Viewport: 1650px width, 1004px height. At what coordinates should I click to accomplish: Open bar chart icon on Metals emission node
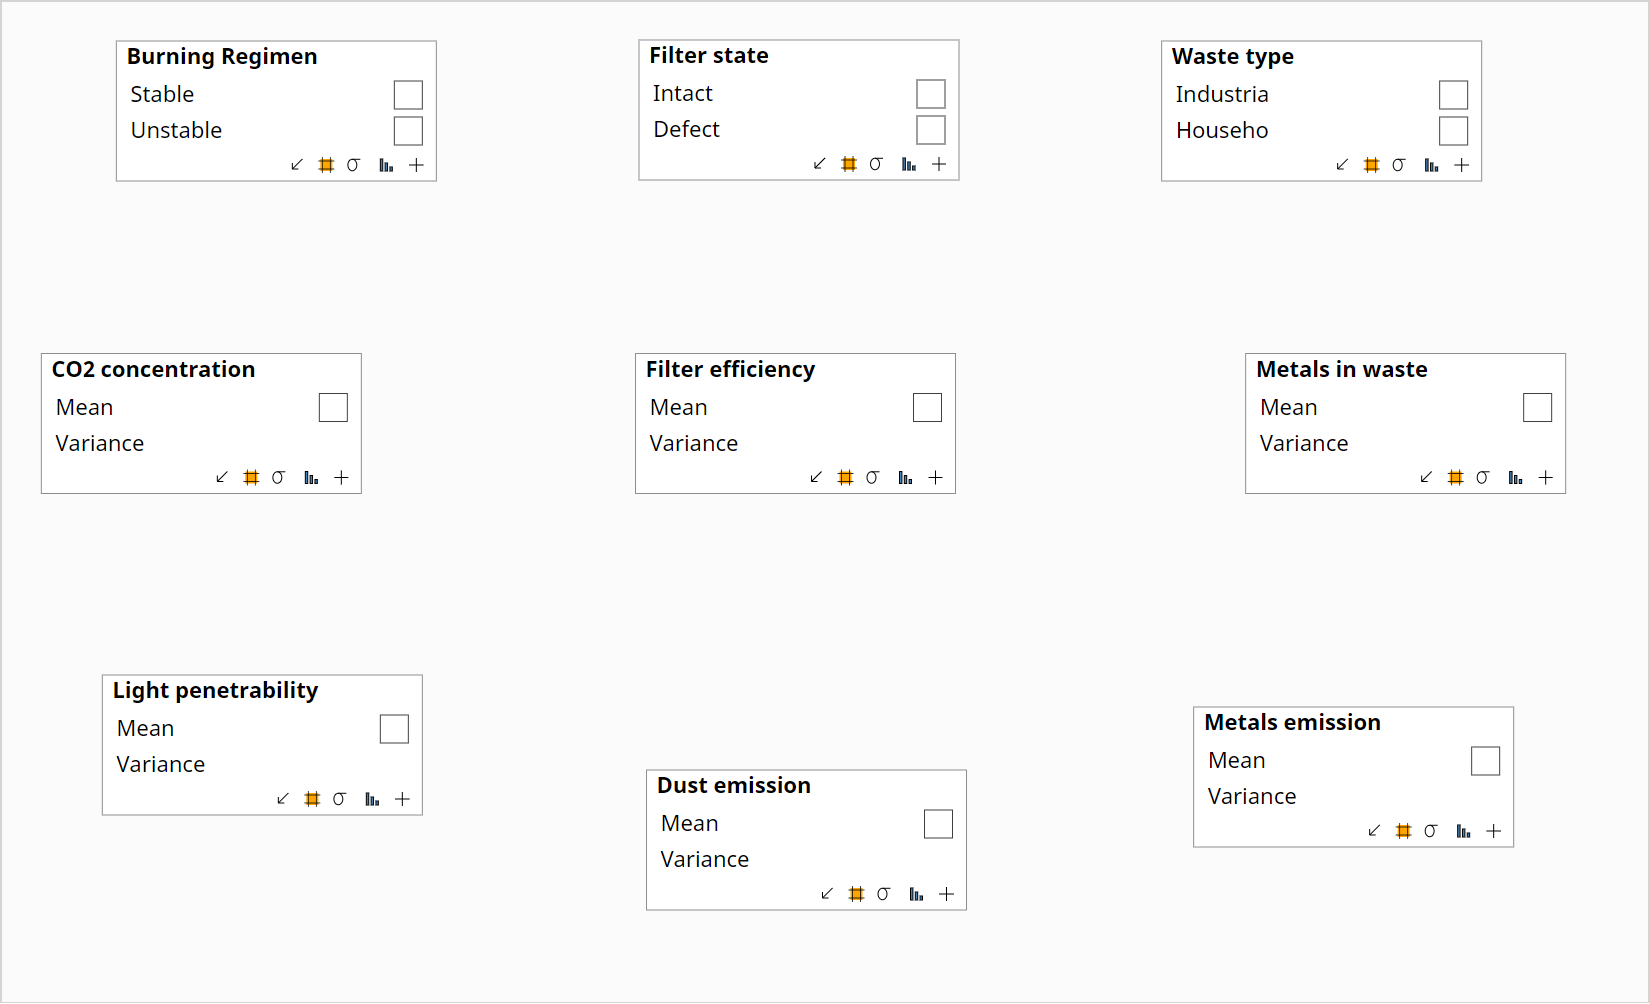pyautogui.click(x=1463, y=831)
